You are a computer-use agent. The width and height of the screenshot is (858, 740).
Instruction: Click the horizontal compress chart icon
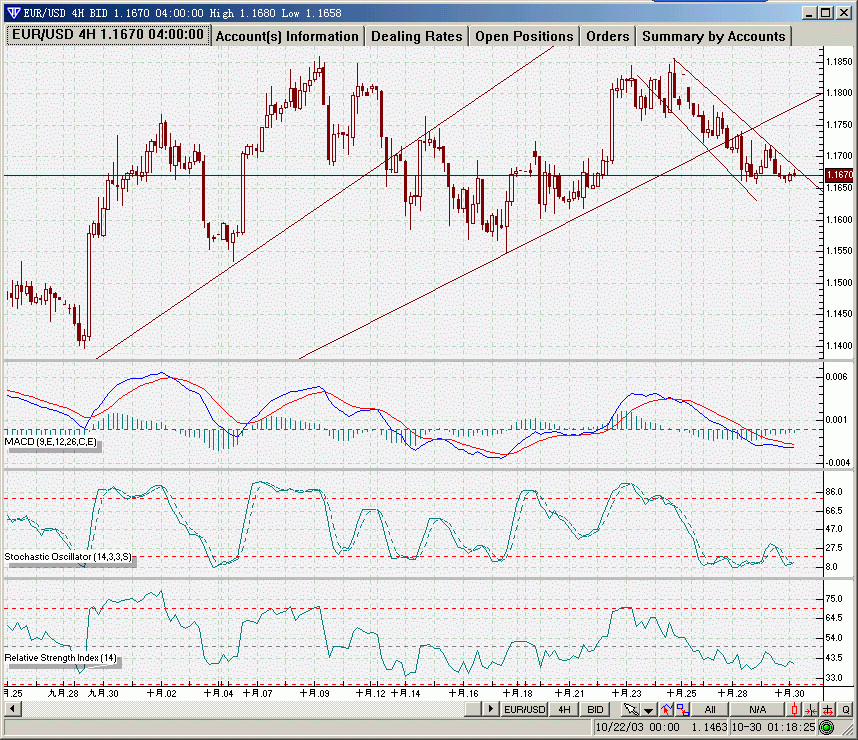811,709
